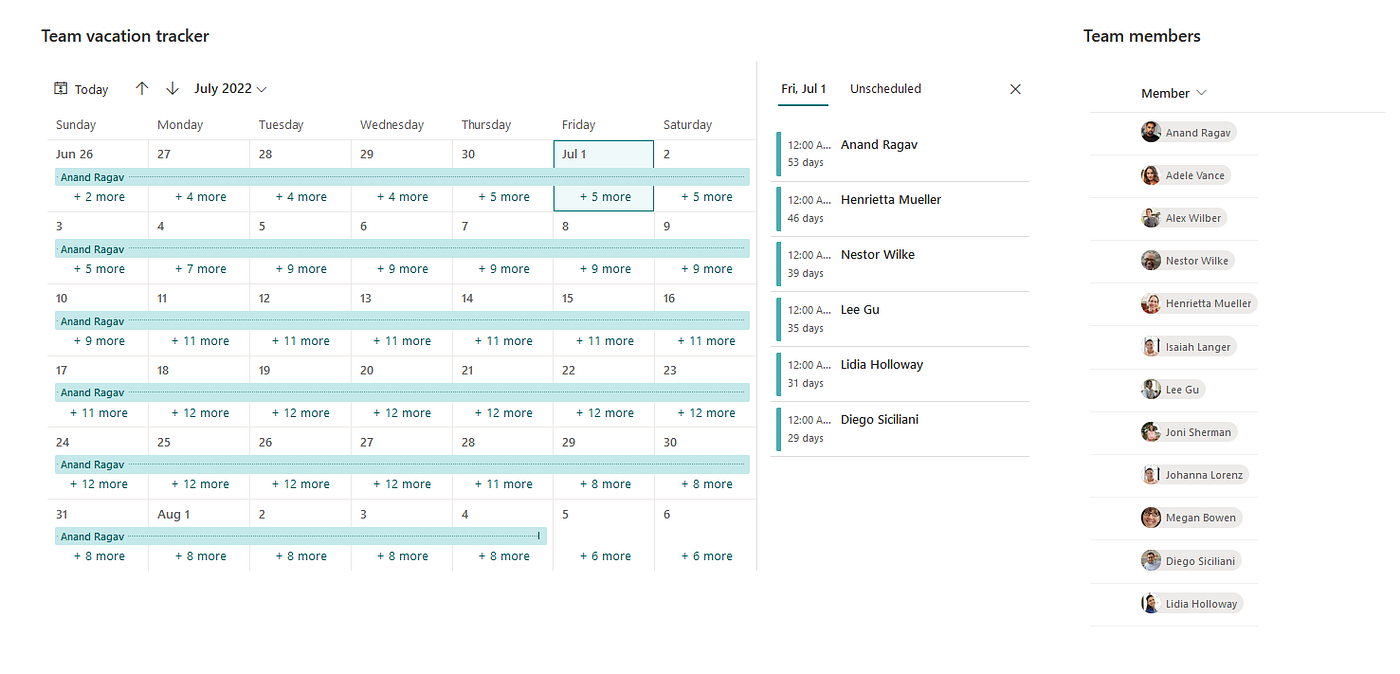Expand '+ 6 more' on Friday Aug 5
Viewport: 1400px width, 674px height.
(x=605, y=556)
